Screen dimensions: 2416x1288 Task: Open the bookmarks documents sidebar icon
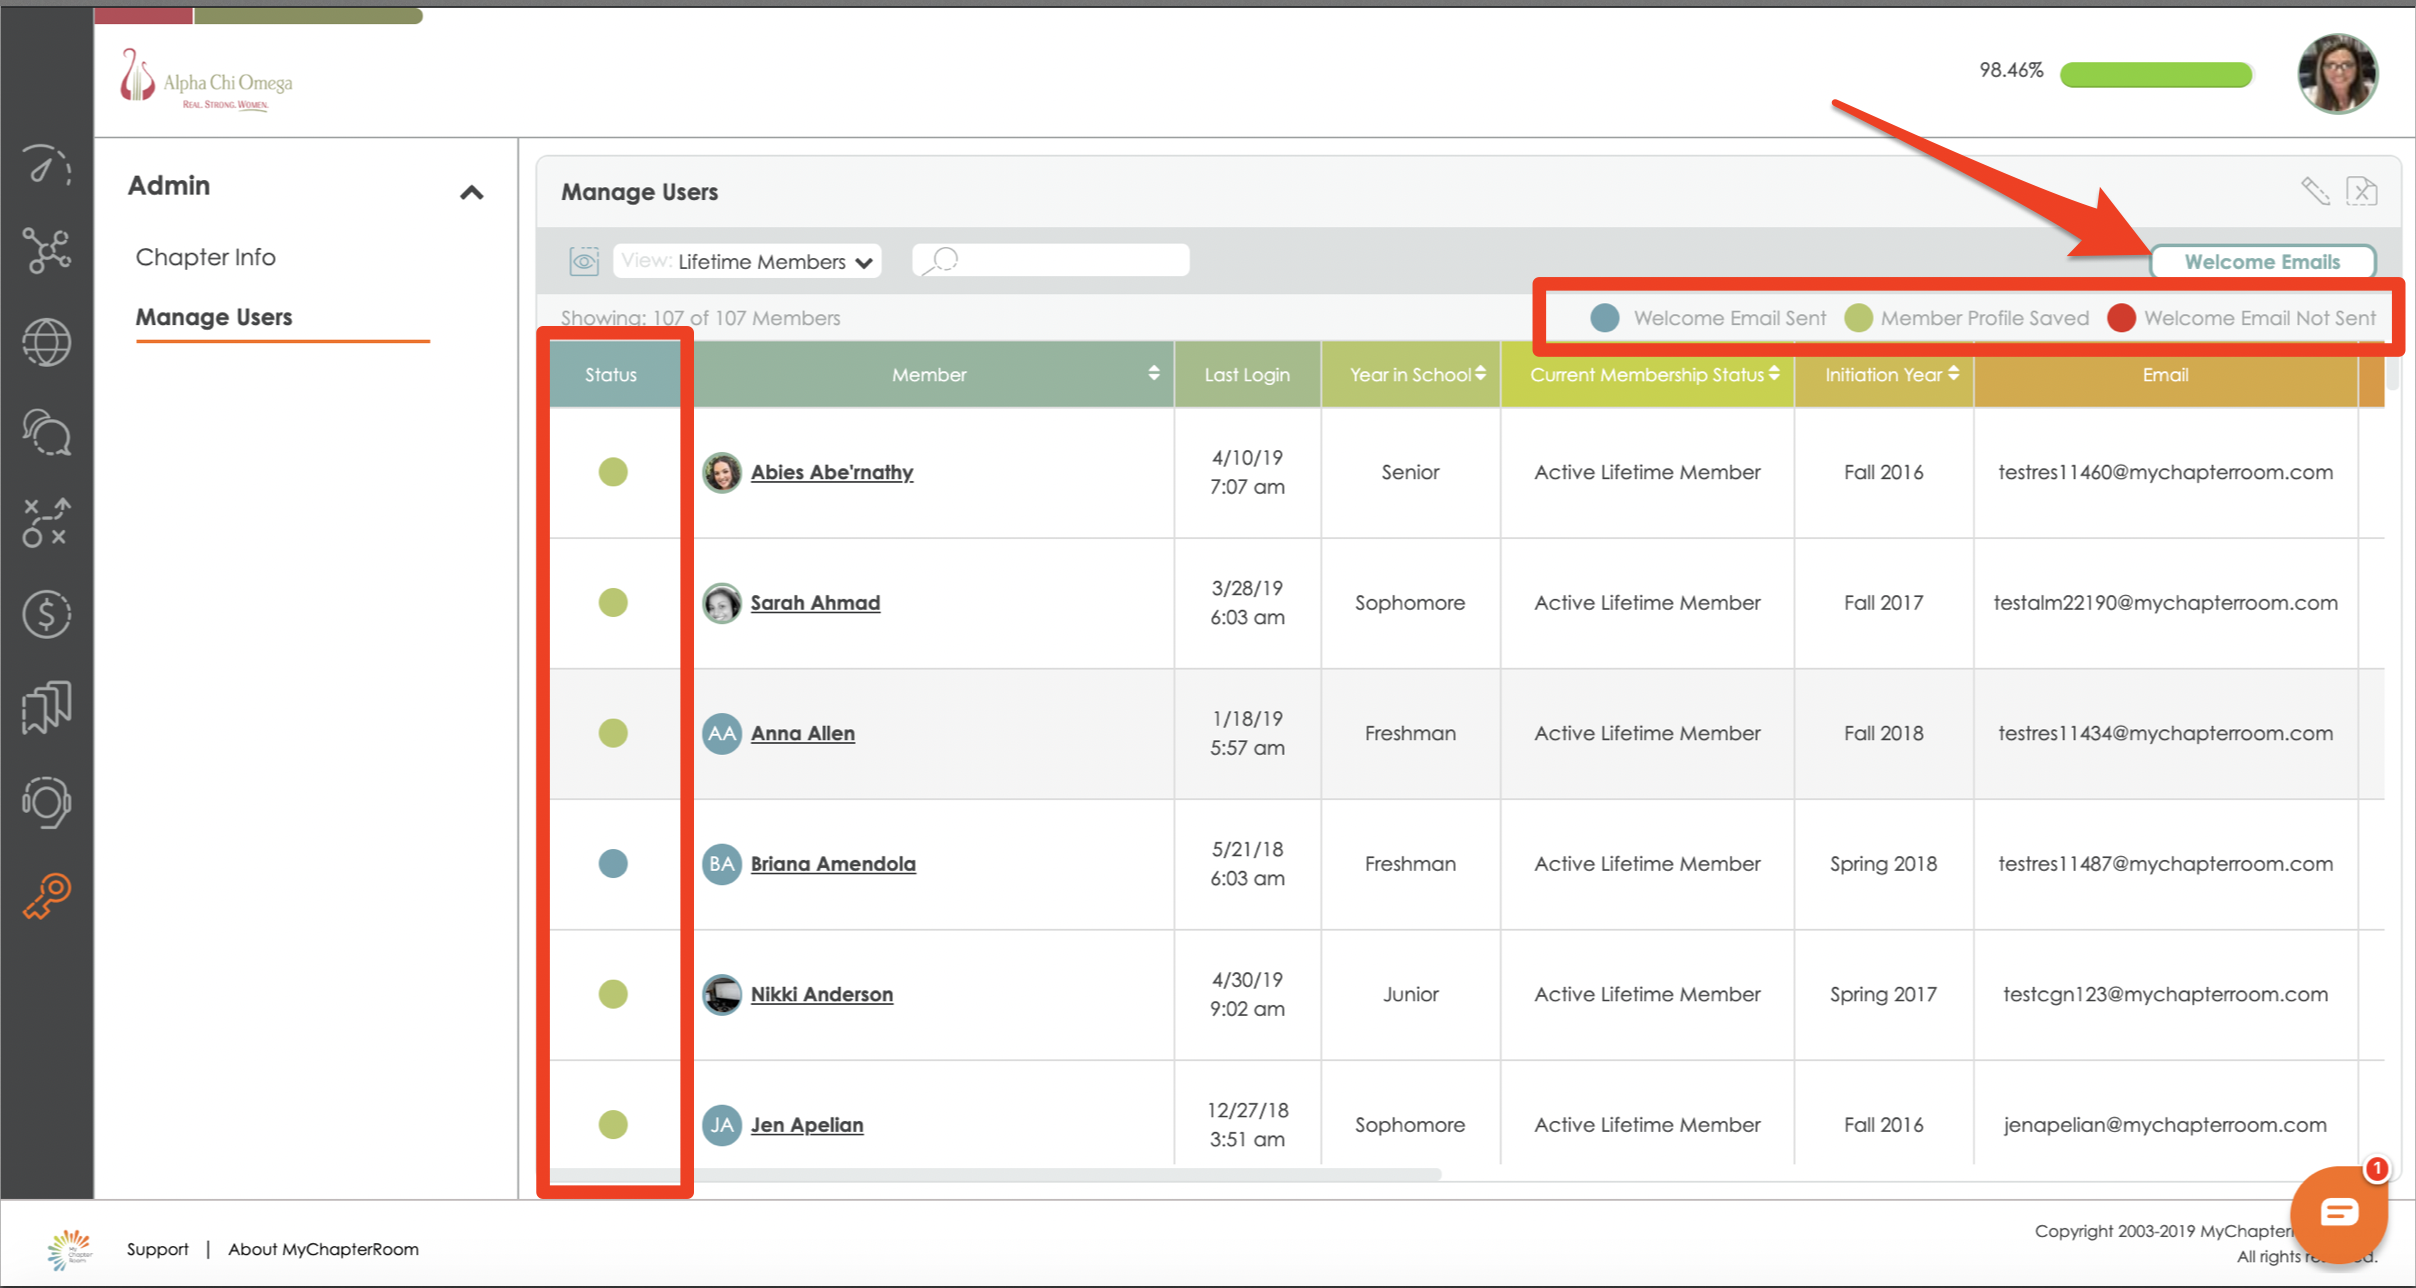46,707
